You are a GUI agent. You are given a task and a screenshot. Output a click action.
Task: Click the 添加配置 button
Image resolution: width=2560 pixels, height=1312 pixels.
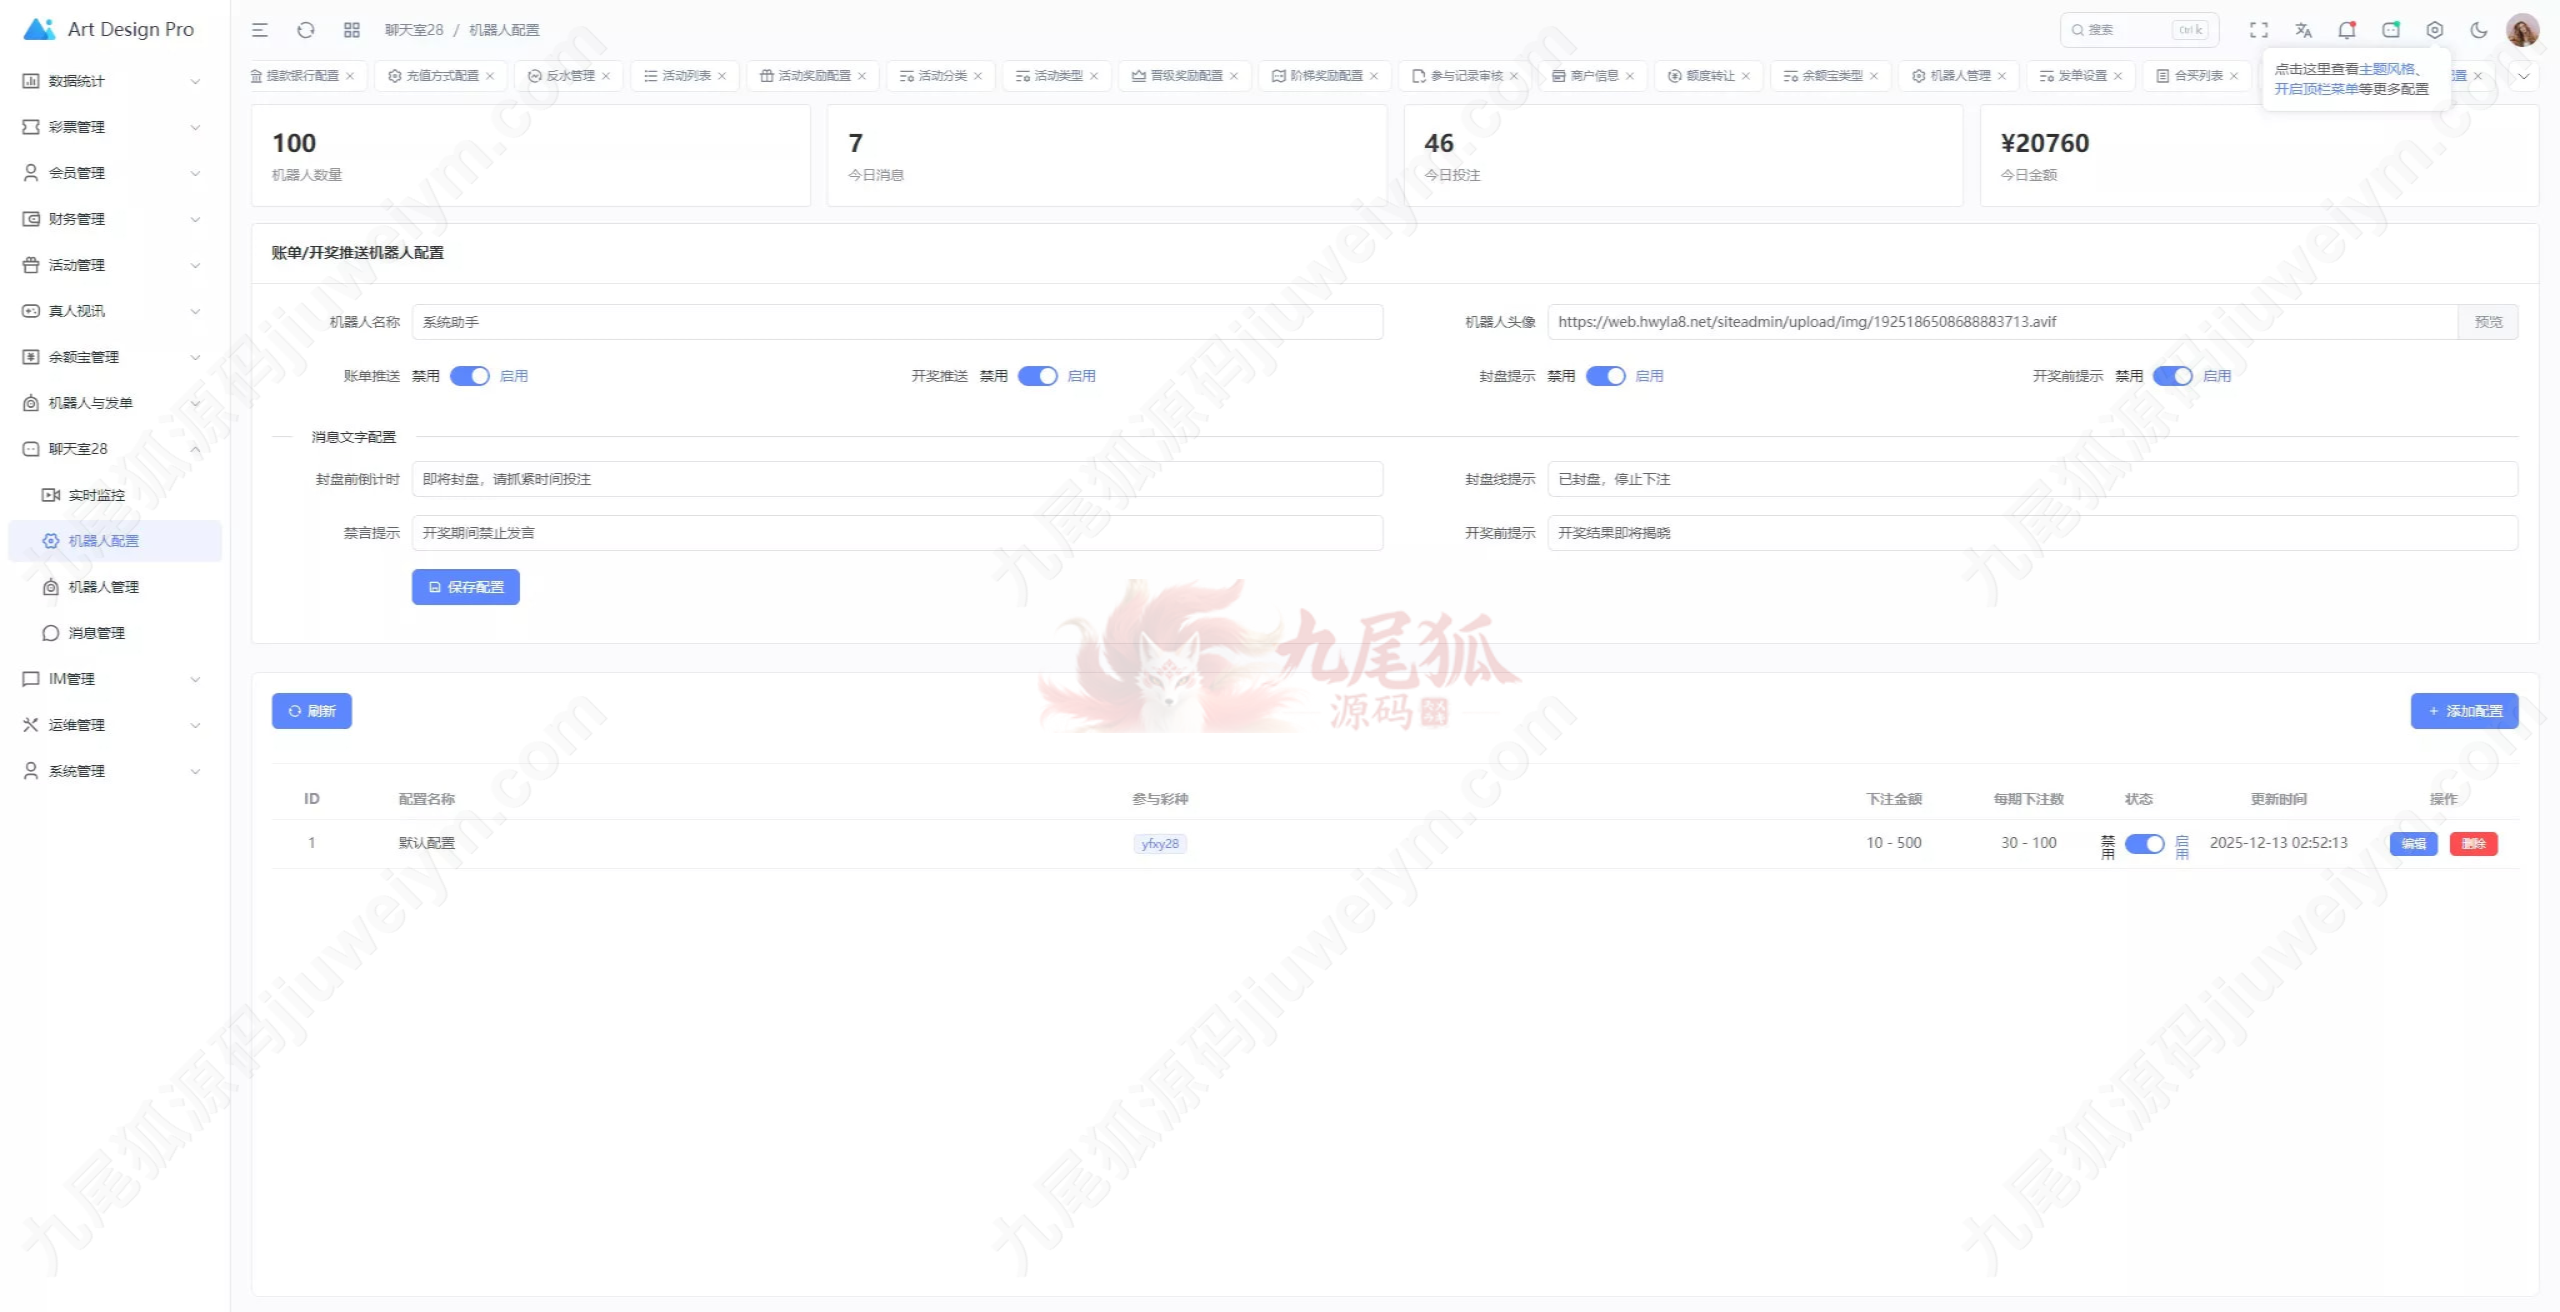[2464, 711]
